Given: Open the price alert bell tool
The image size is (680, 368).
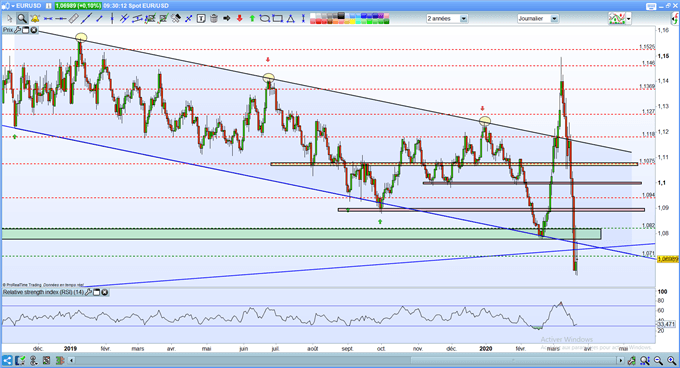Looking at the screenshot, I should coord(35,18).
